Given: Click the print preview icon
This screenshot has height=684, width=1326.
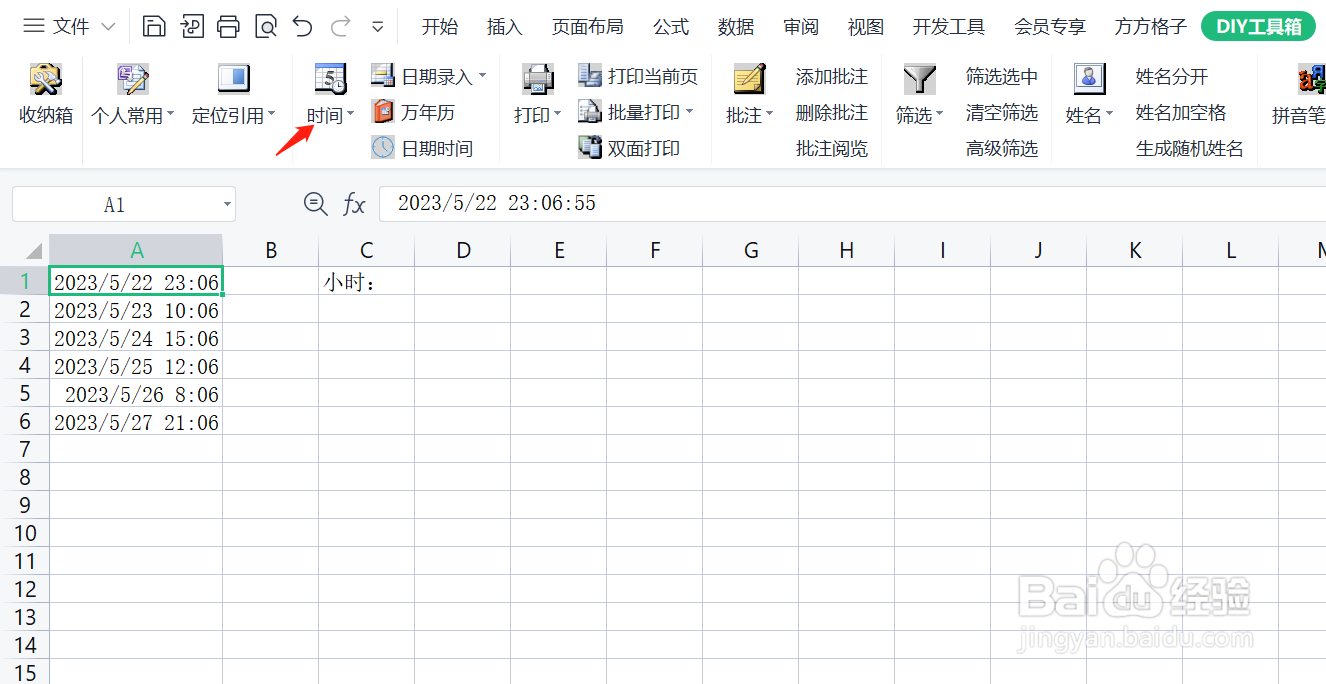Looking at the screenshot, I should pos(266,26).
